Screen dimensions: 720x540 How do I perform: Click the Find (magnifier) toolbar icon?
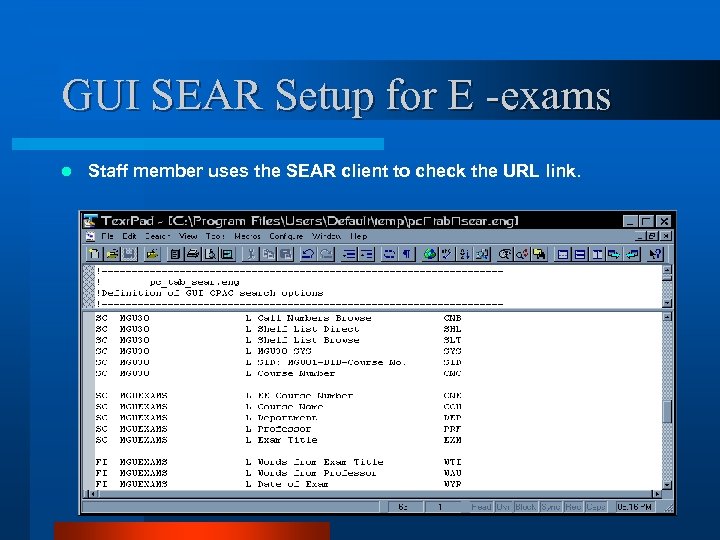point(505,254)
